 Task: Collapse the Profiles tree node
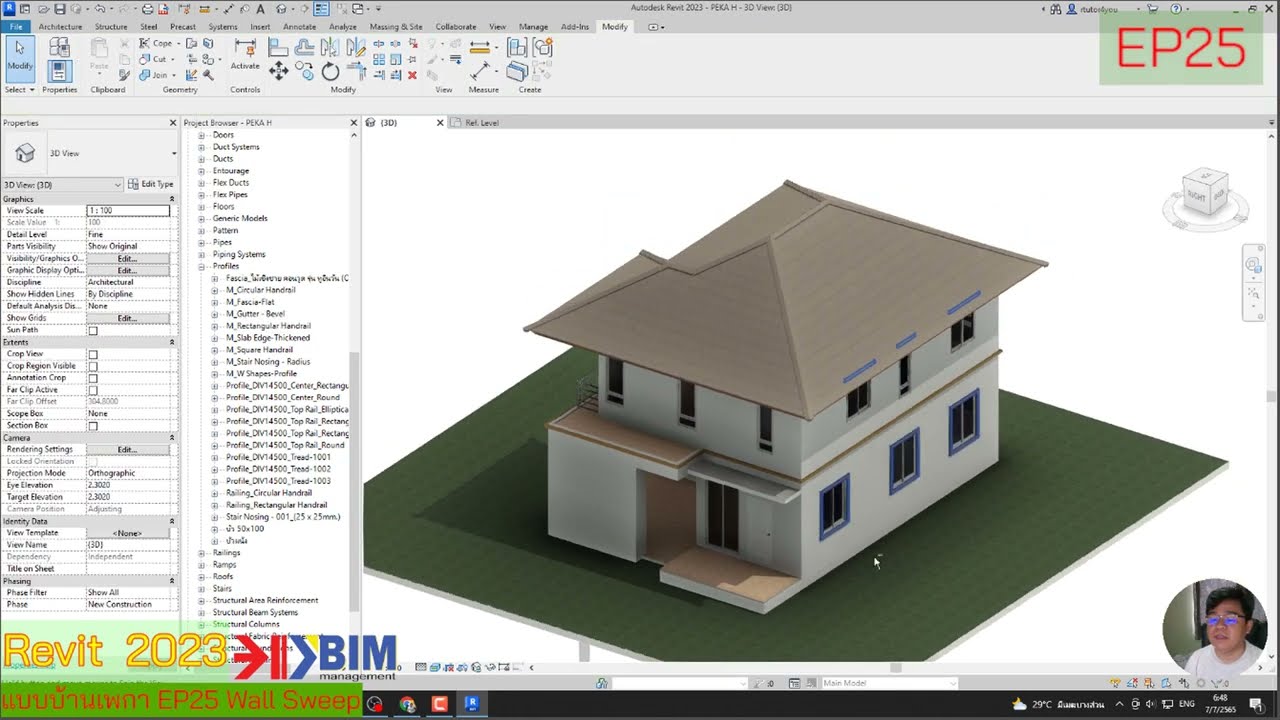click(201, 266)
